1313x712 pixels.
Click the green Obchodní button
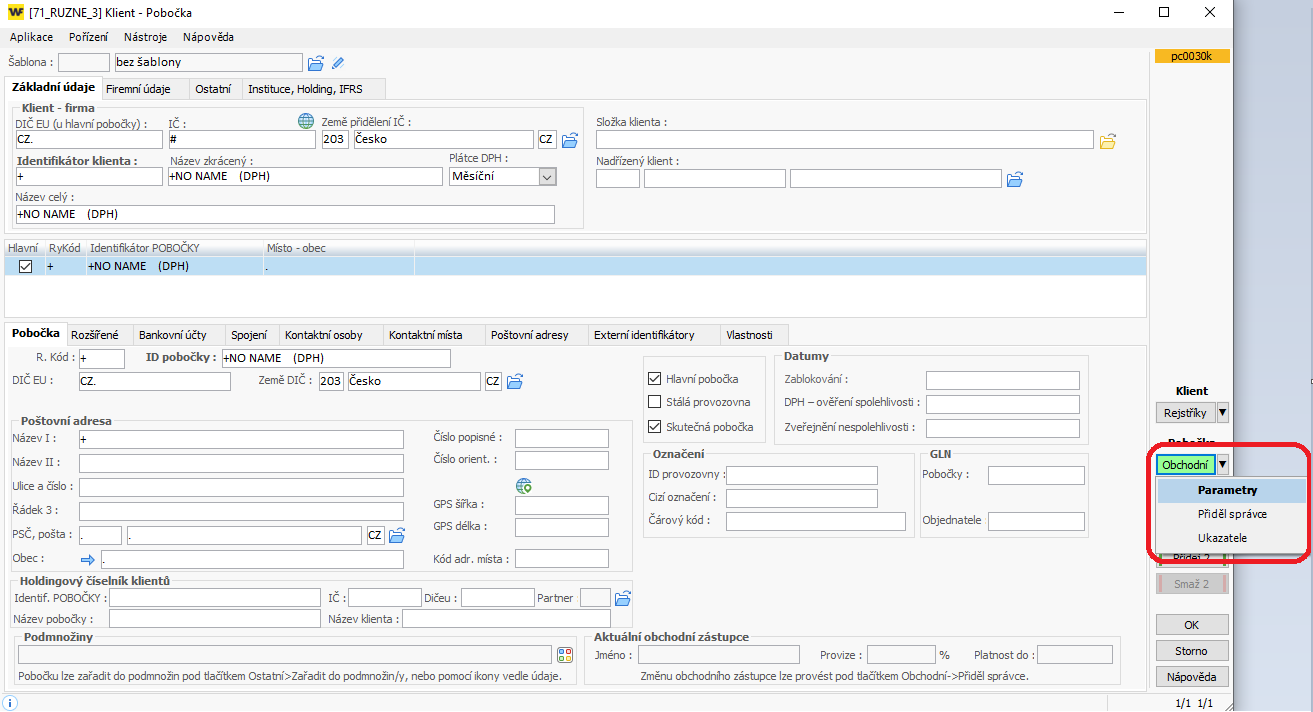[1185, 465]
